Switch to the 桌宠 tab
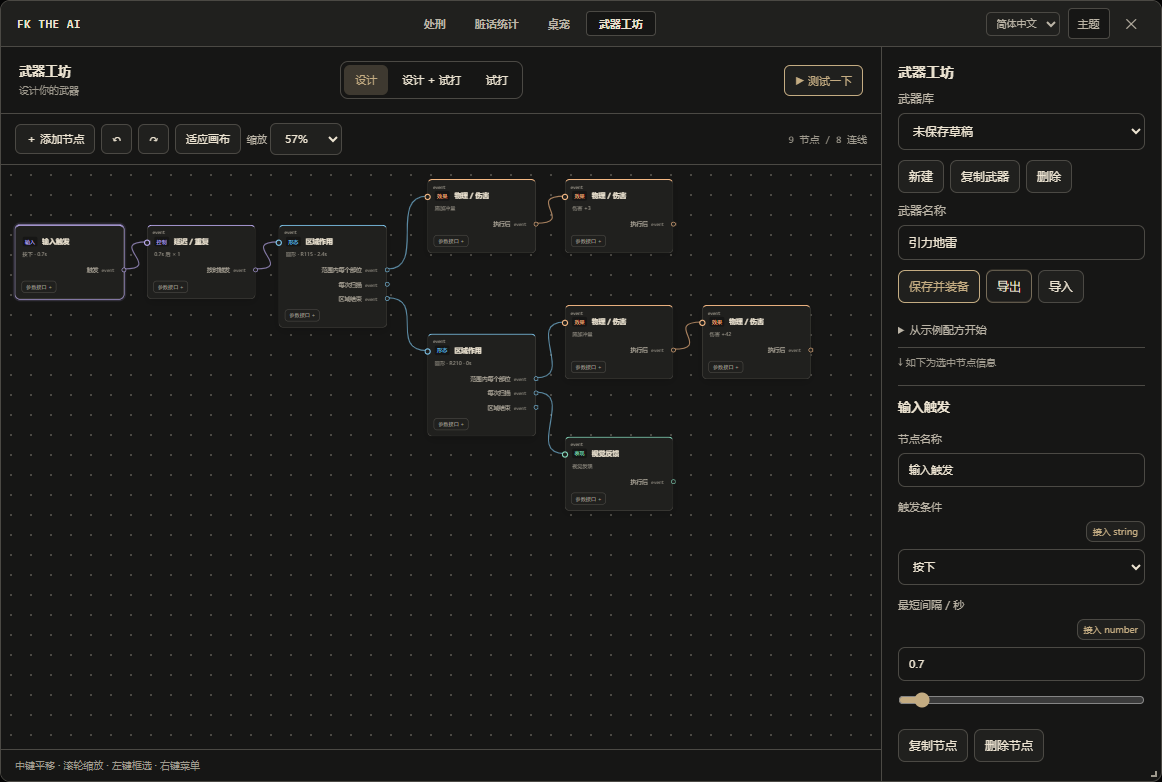 [559, 24]
